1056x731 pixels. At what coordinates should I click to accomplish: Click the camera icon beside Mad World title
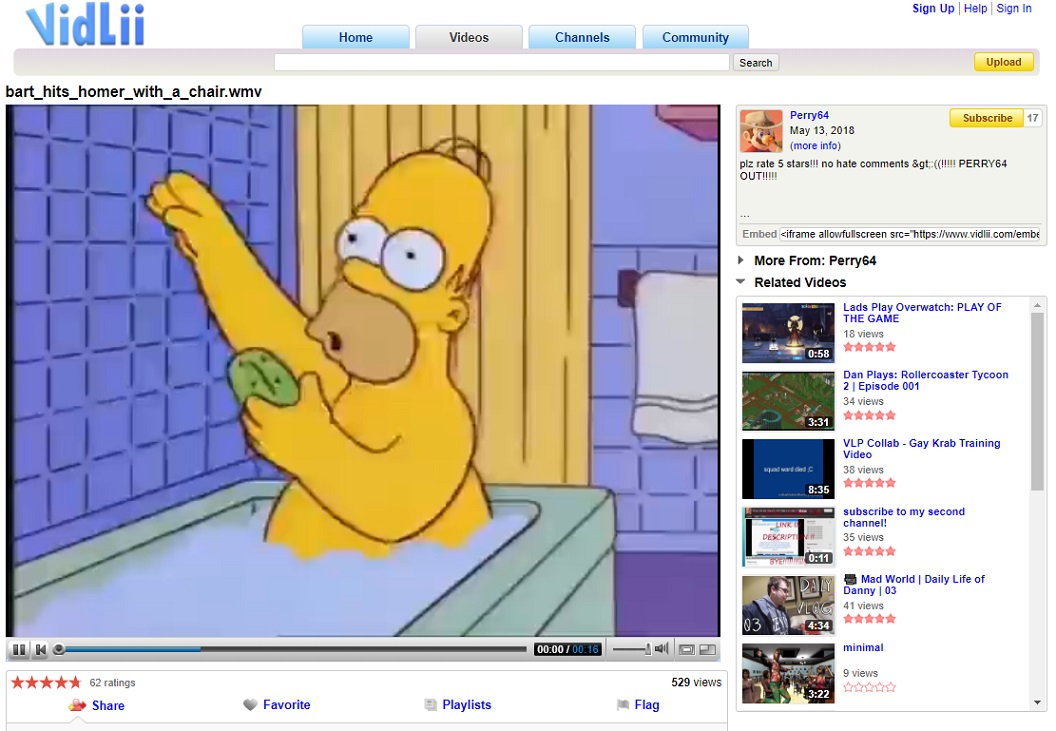(850, 579)
